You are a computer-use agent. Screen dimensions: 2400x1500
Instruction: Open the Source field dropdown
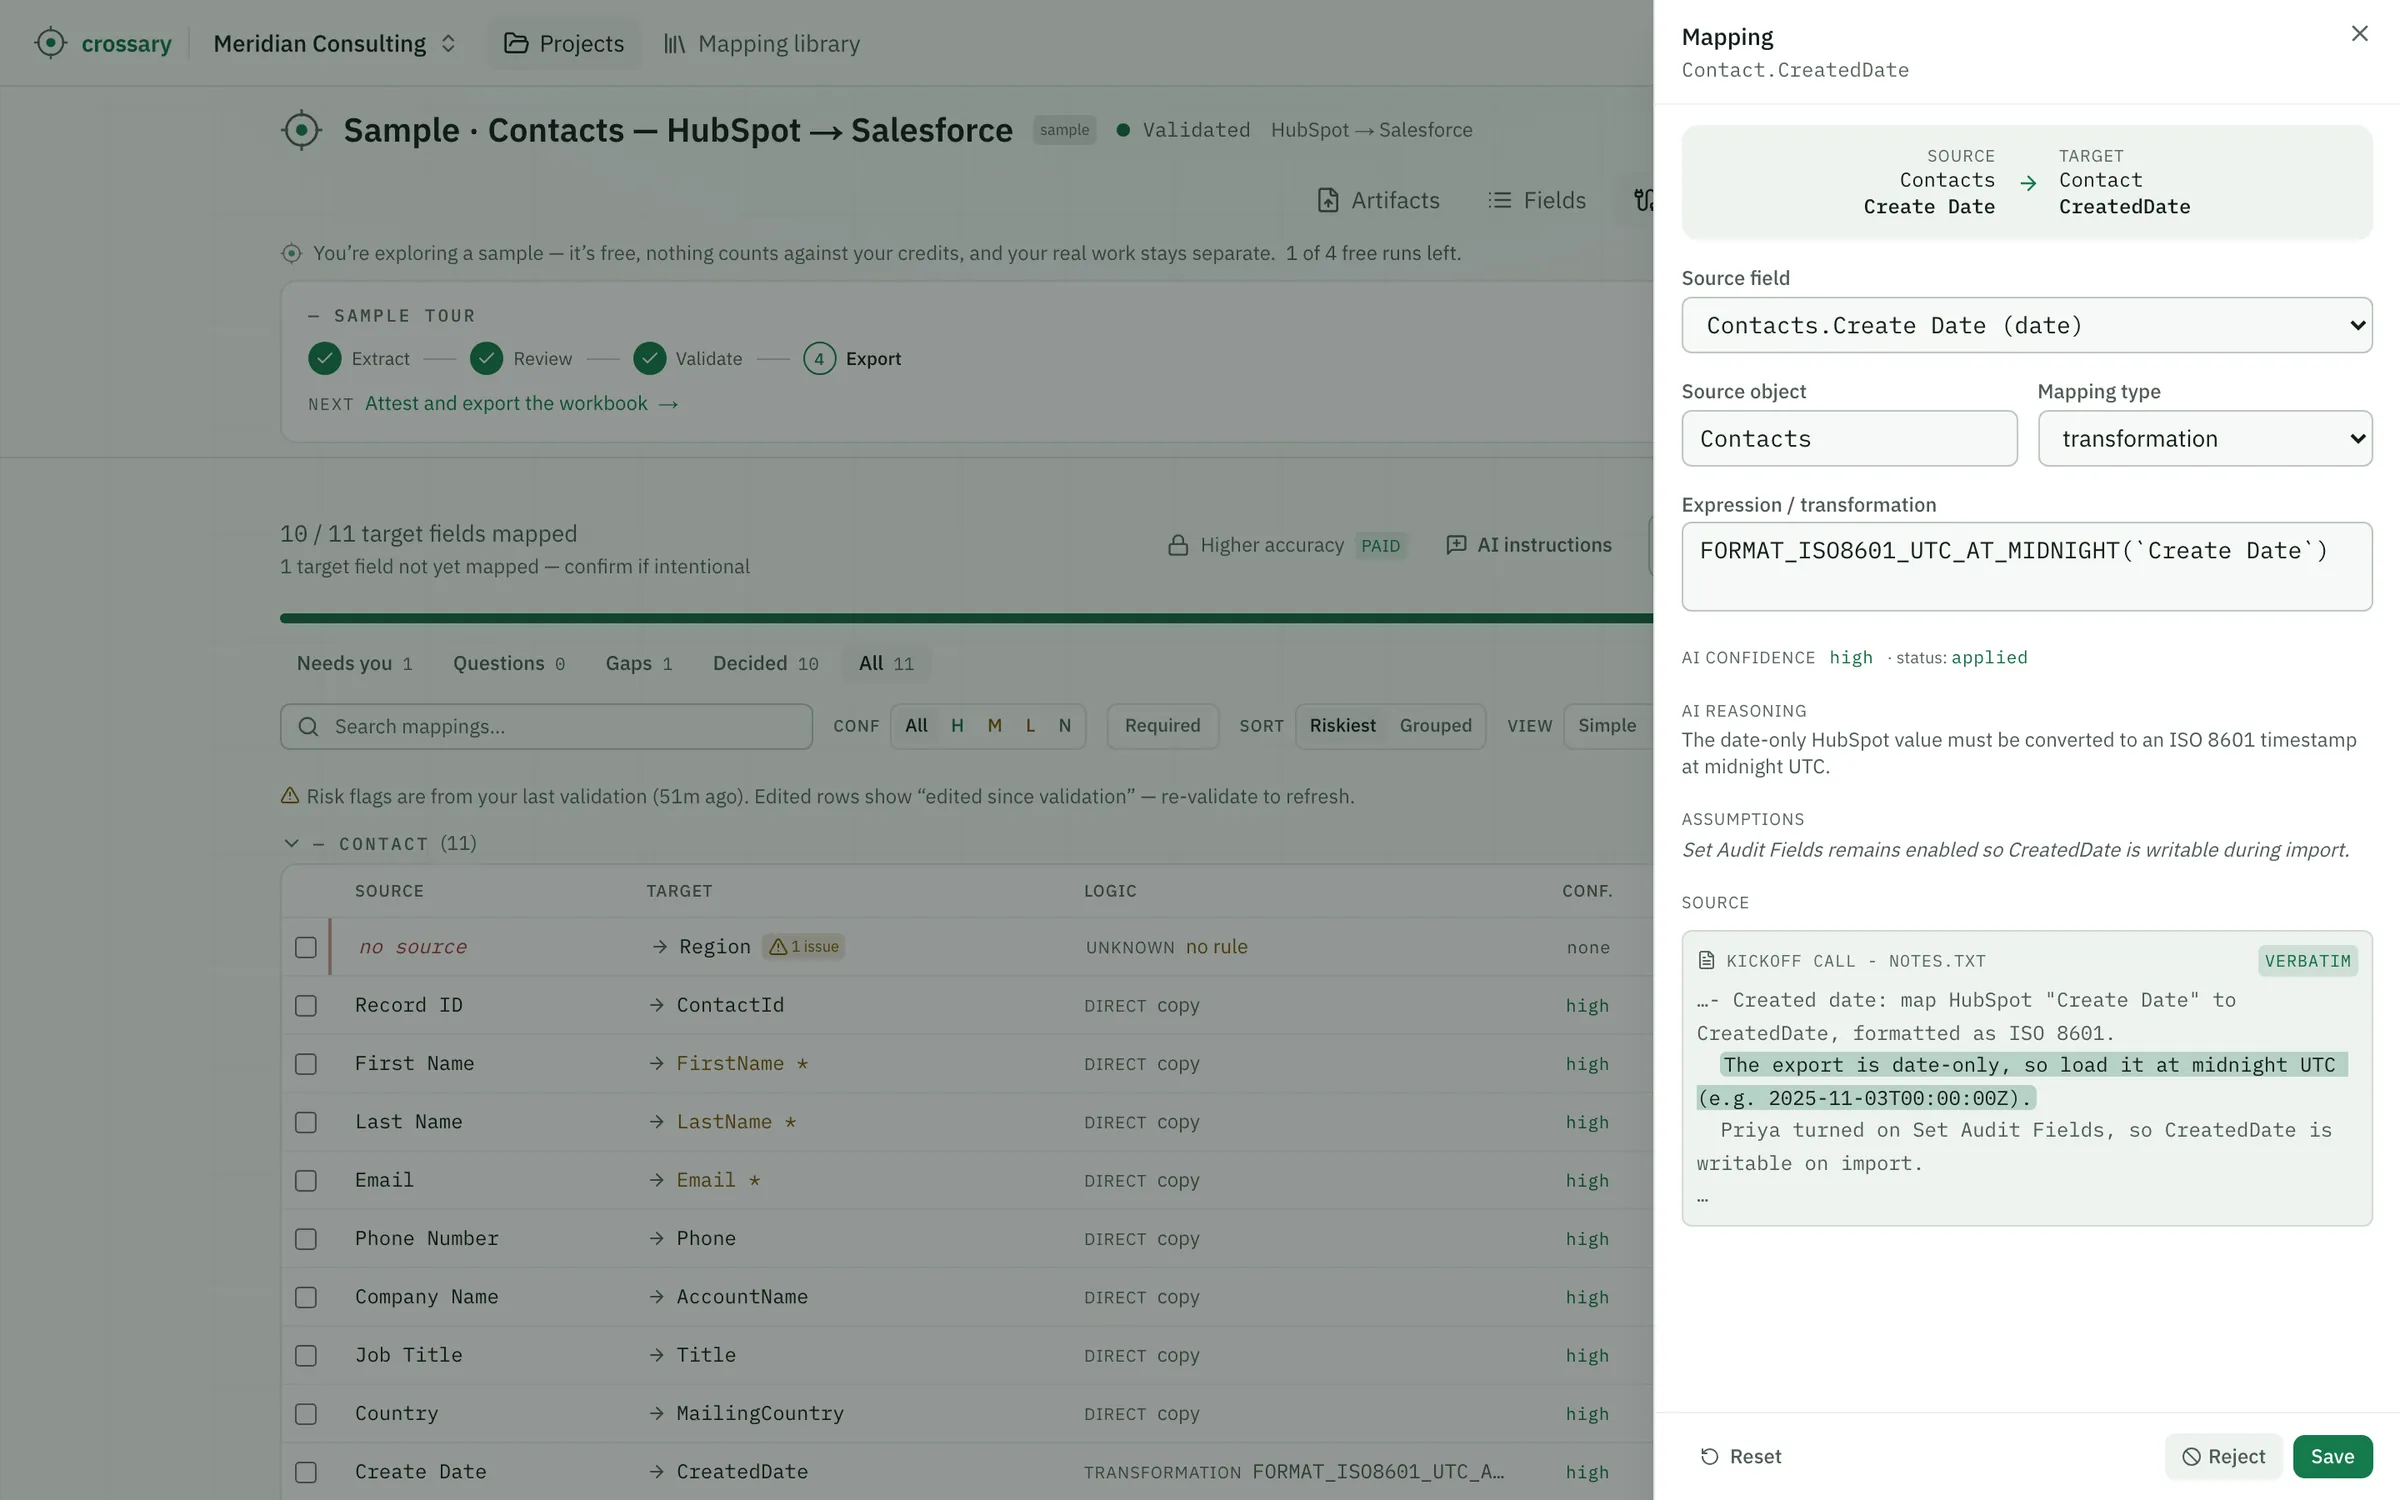(x=2027, y=325)
